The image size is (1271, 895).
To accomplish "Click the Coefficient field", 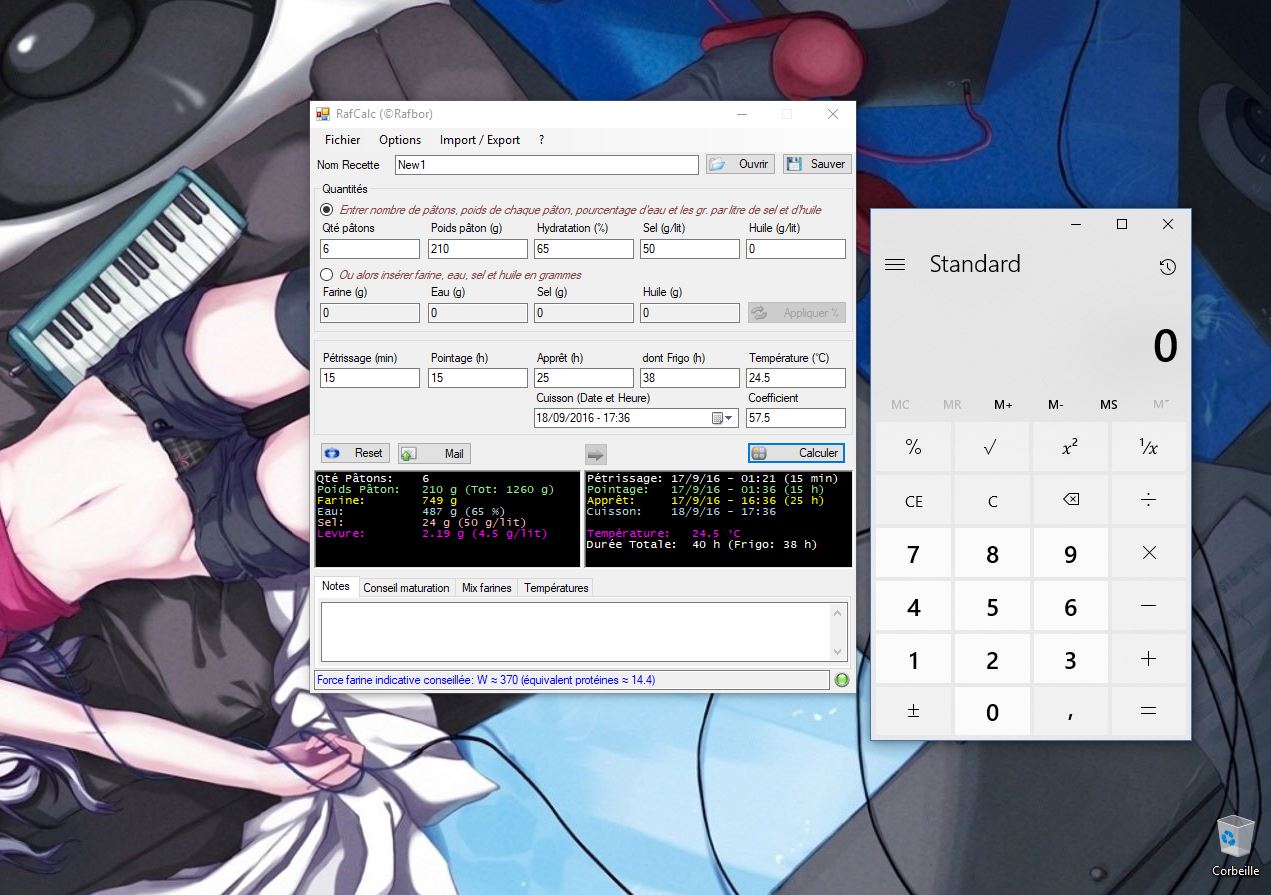I will 796,418.
